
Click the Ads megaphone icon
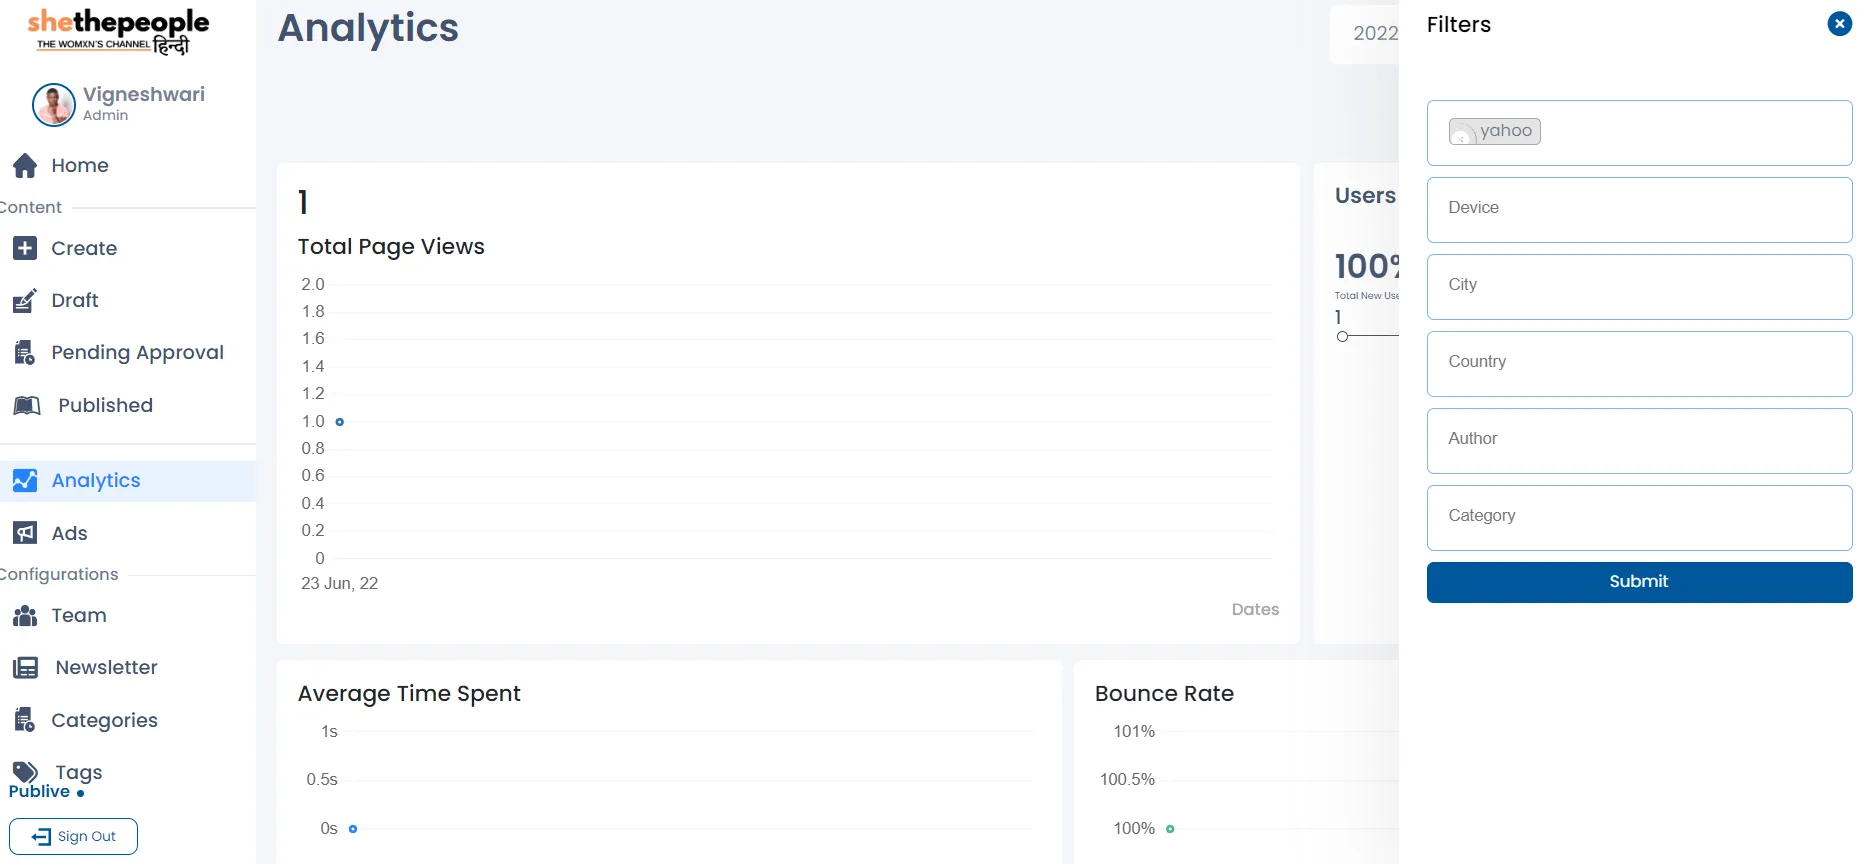point(25,533)
